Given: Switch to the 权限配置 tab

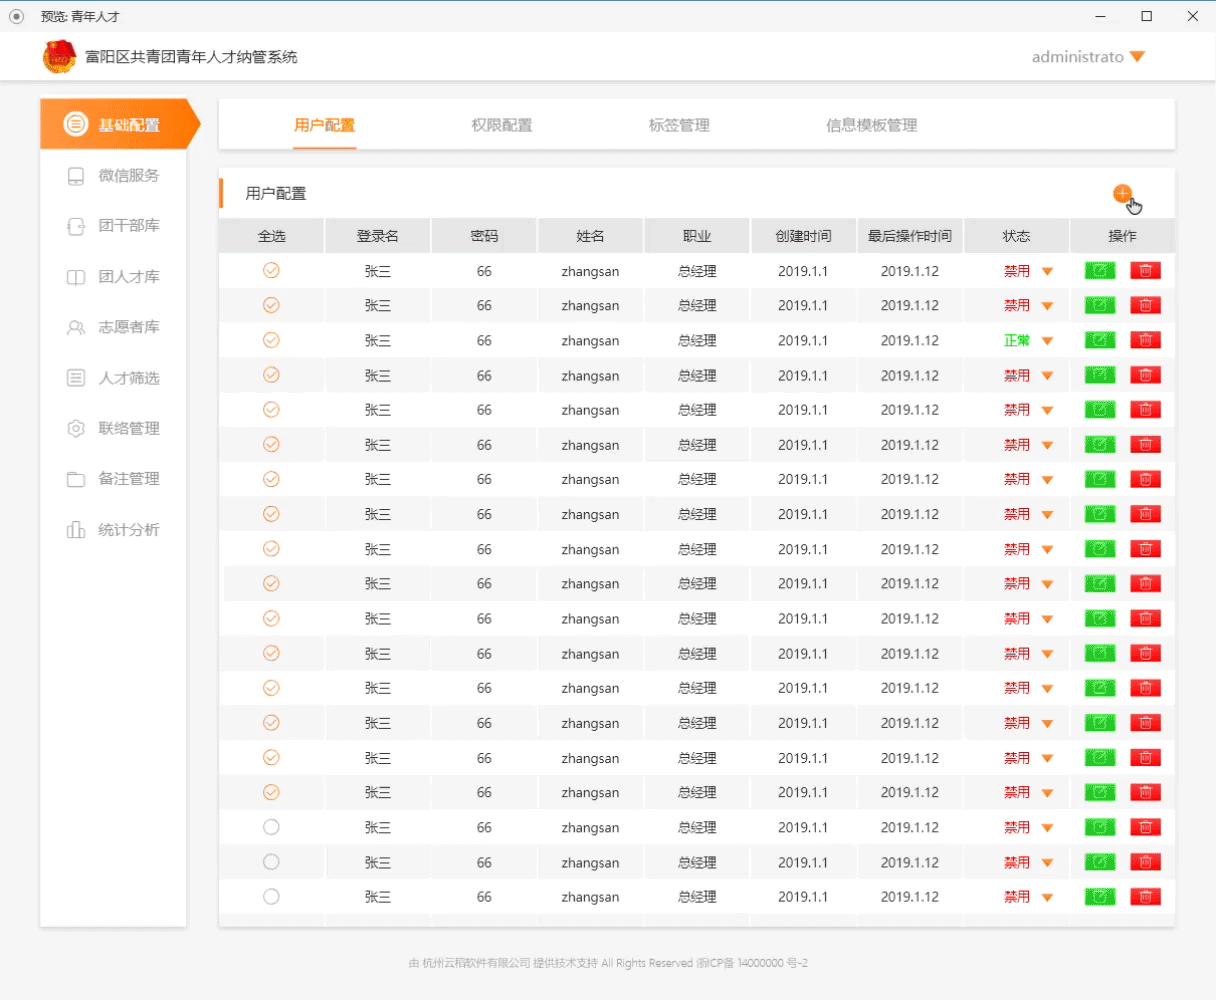Looking at the screenshot, I should pos(502,125).
